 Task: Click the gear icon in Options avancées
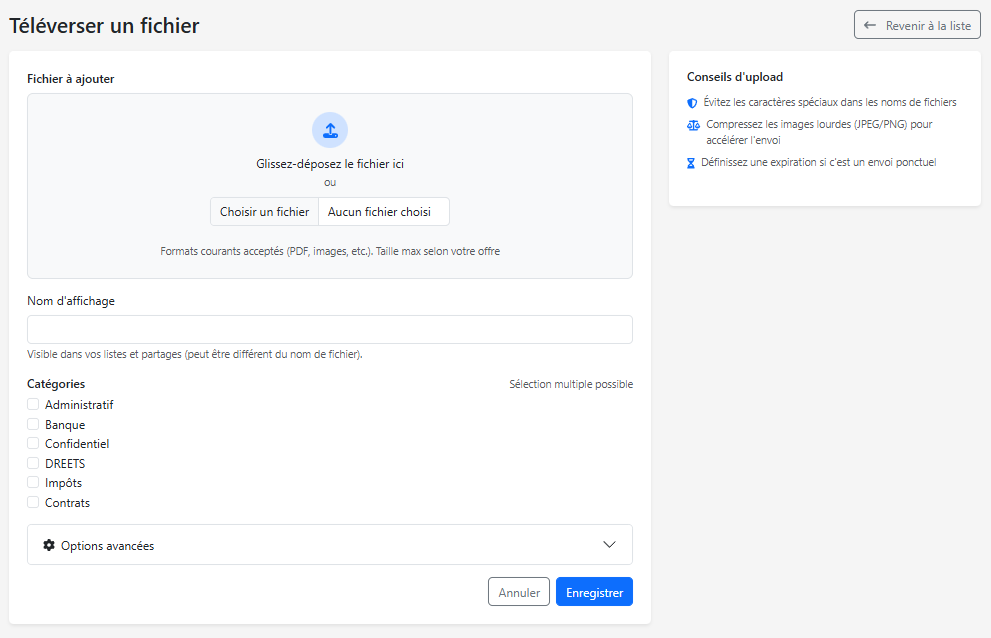click(48, 544)
